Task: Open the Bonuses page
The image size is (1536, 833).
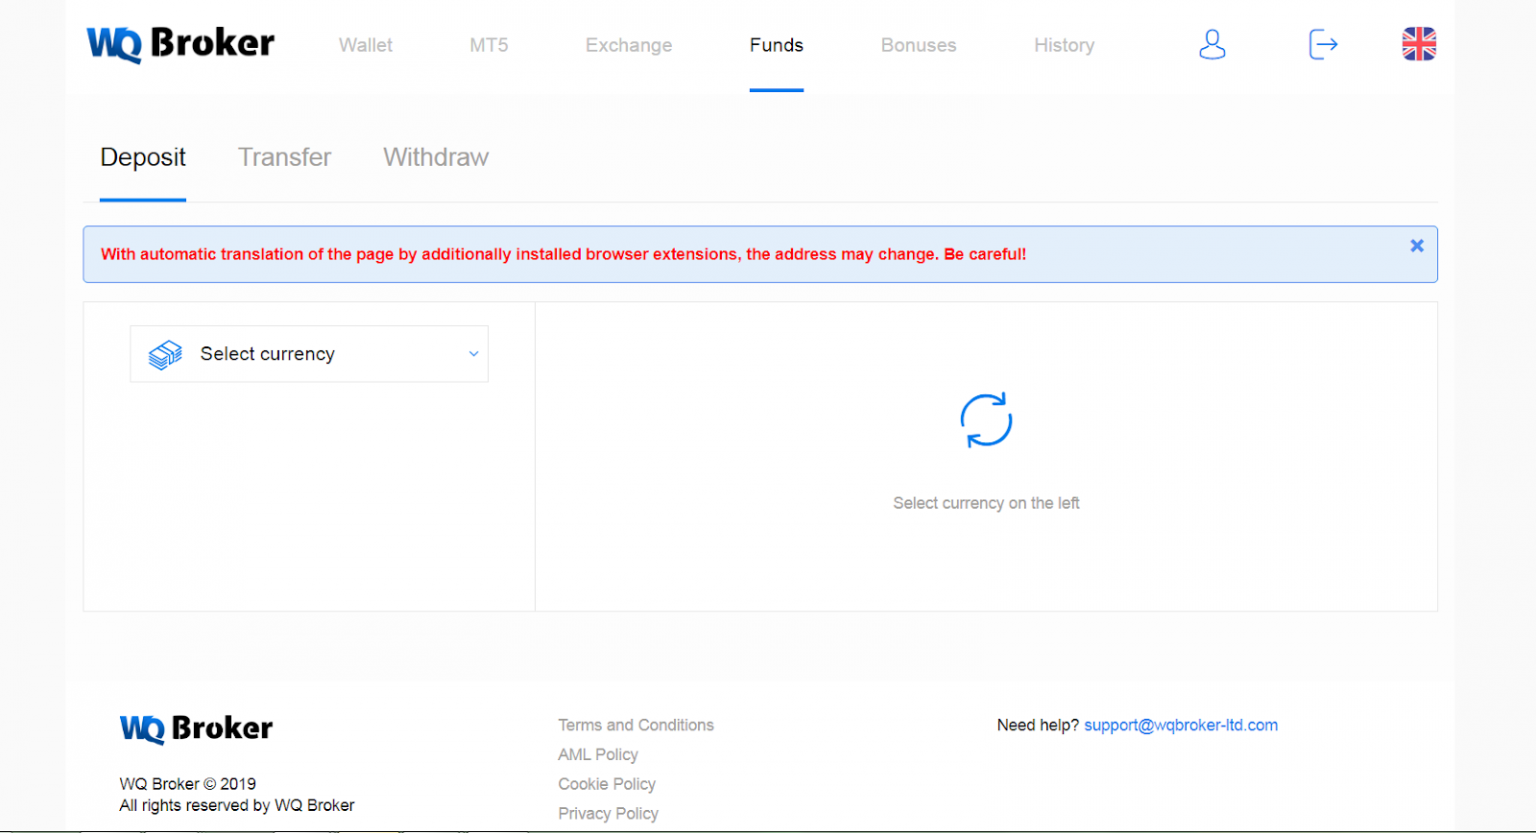Action: click(919, 45)
